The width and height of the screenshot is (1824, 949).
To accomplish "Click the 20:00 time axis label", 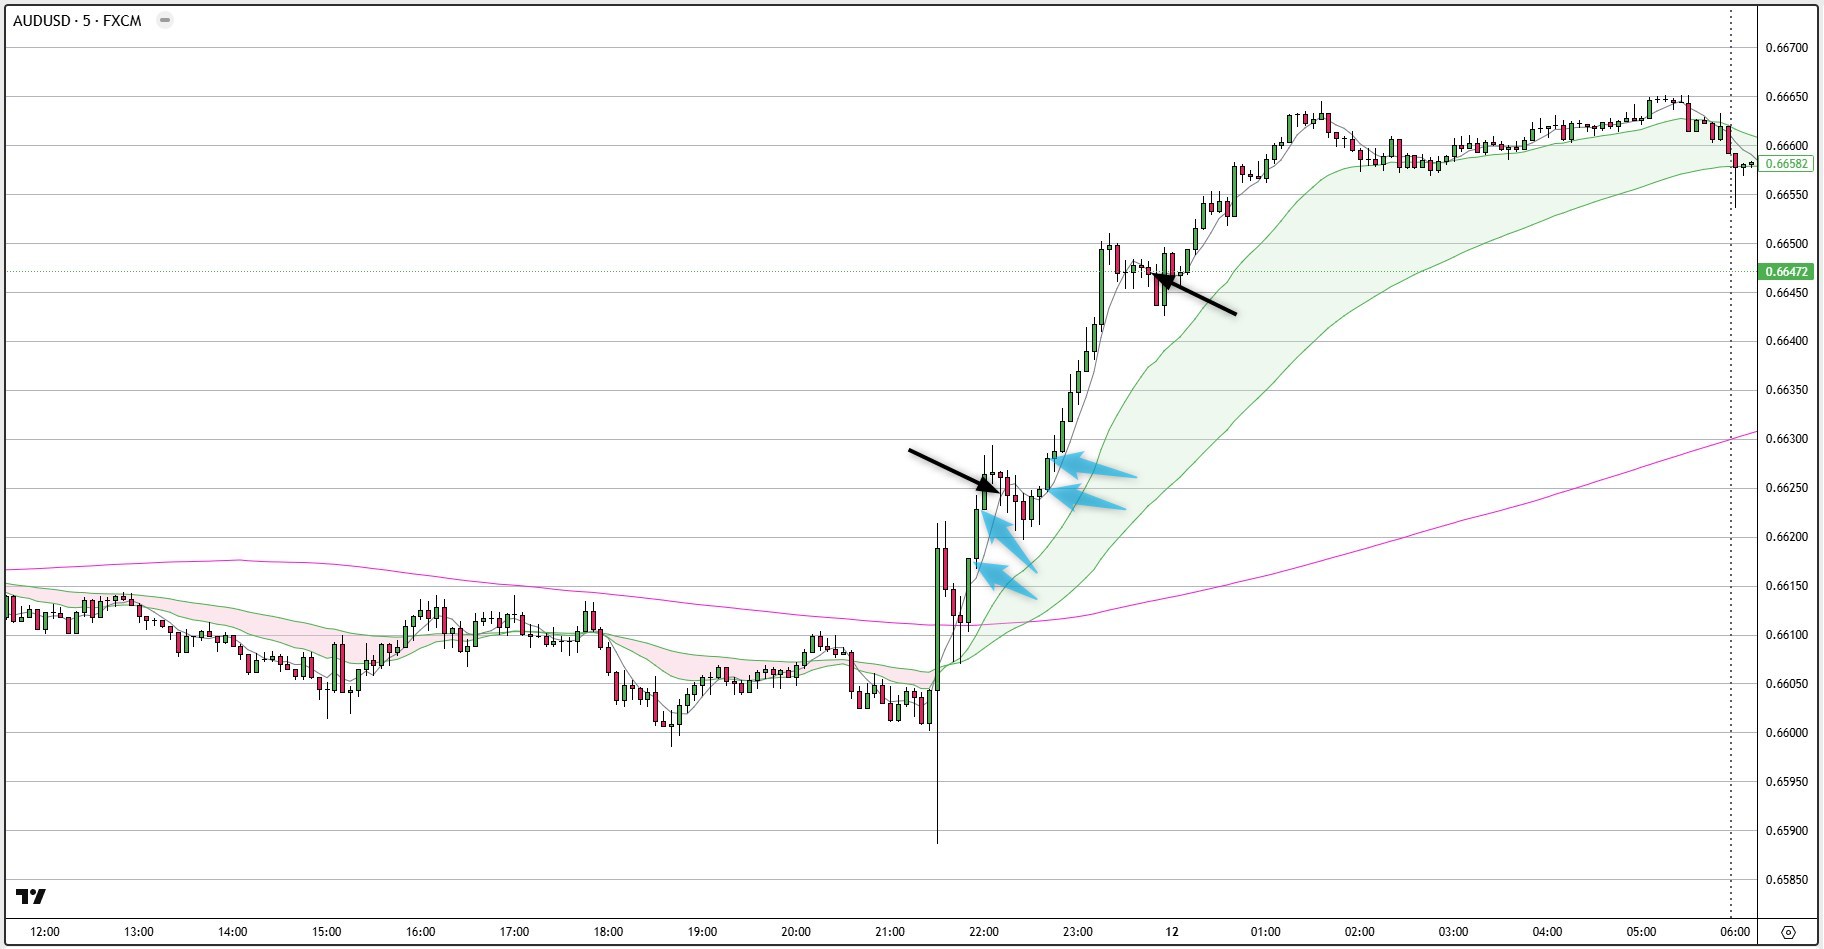I will [797, 932].
